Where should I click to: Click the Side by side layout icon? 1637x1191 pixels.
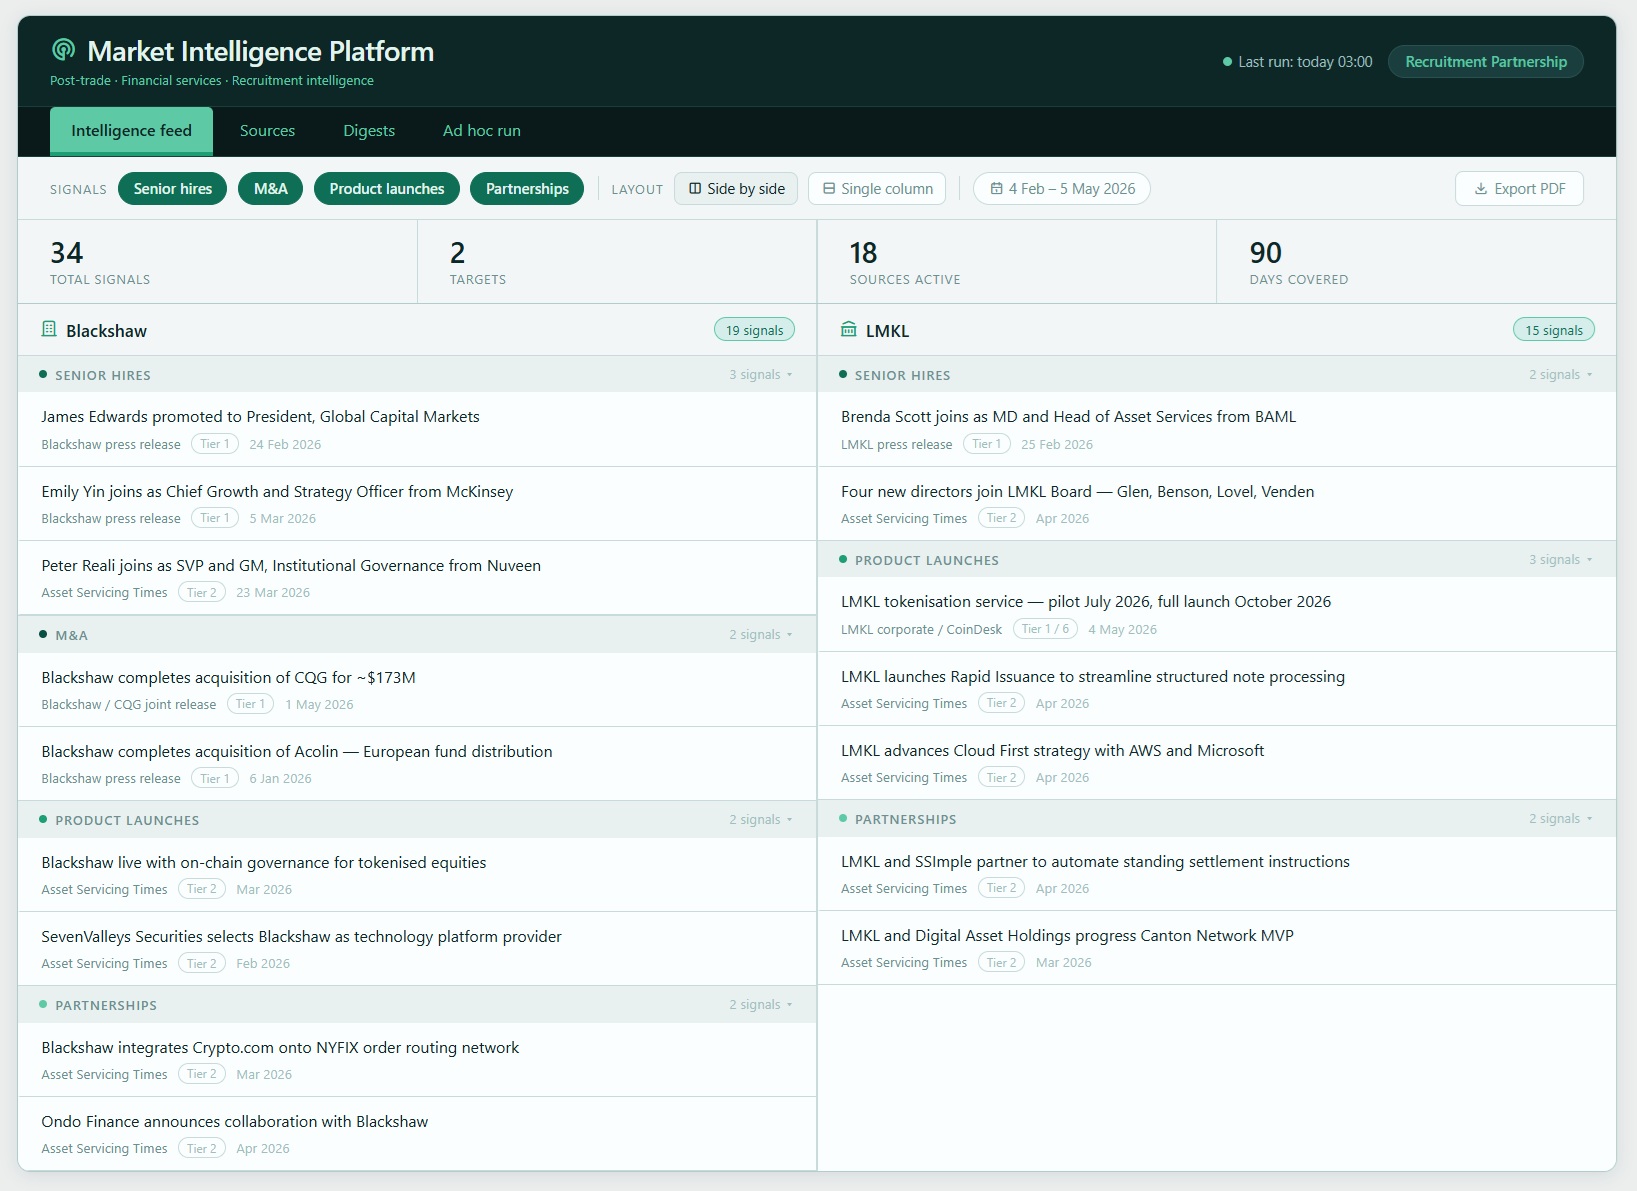click(x=695, y=189)
